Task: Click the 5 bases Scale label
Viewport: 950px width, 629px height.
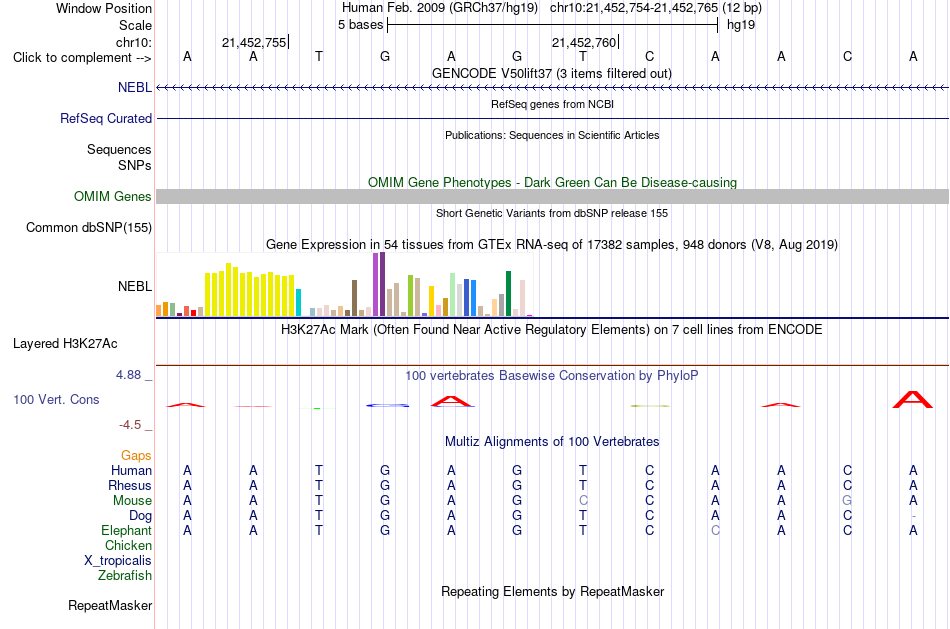Action: click(x=360, y=25)
